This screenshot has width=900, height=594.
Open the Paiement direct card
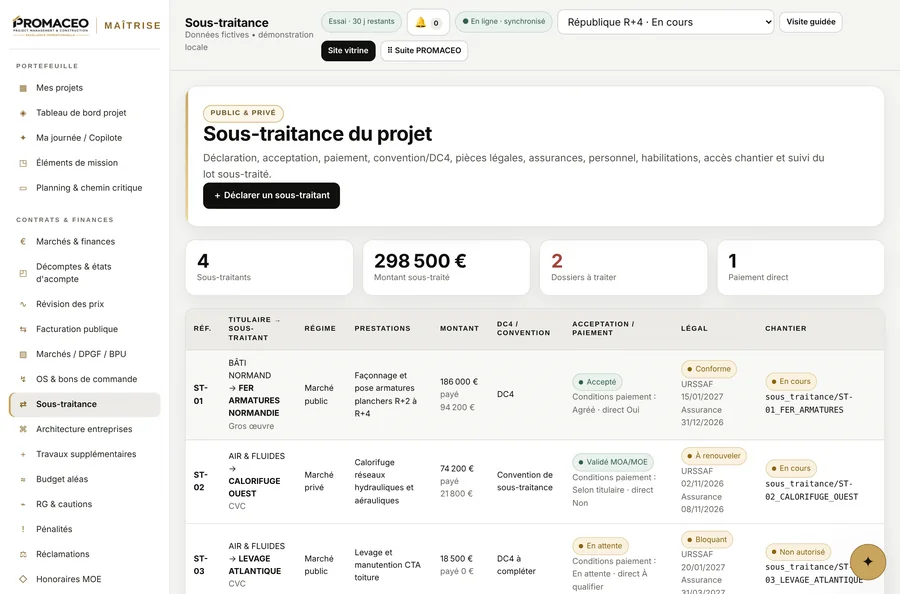point(801,267)
